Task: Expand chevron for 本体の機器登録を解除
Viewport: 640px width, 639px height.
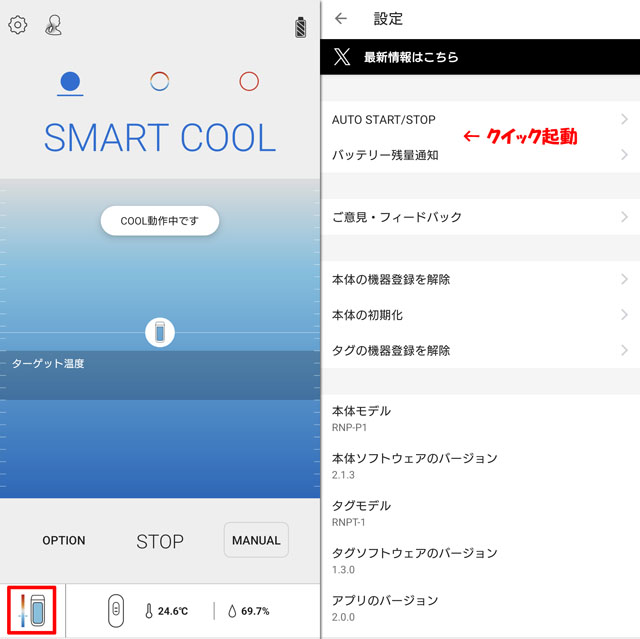Action: pyautogui.click(x=624, y=279)
